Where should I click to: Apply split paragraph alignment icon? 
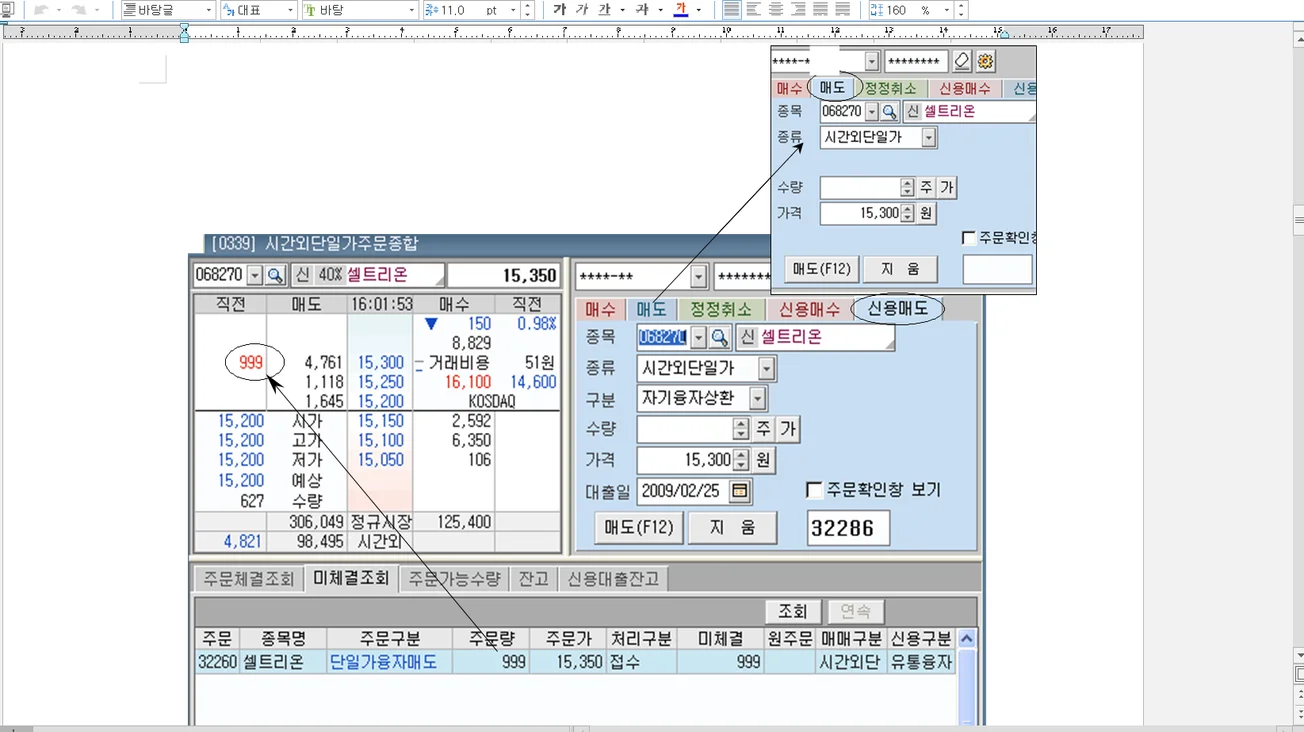(842, 10)
